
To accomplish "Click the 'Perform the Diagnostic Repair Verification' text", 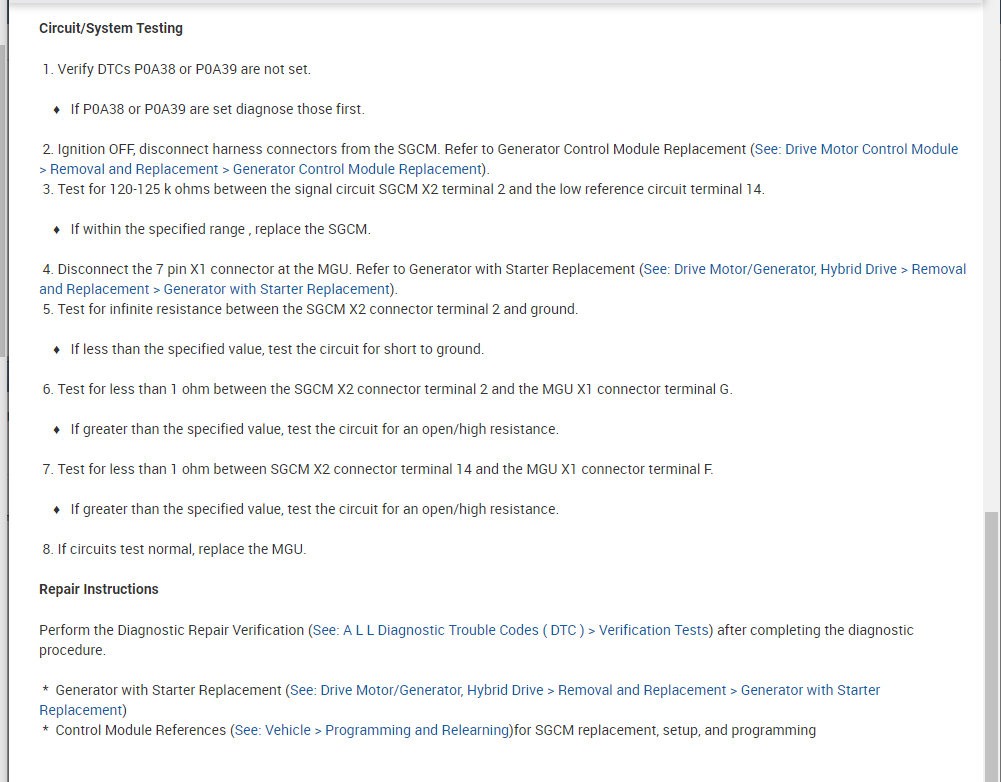I will pos(172,630).
